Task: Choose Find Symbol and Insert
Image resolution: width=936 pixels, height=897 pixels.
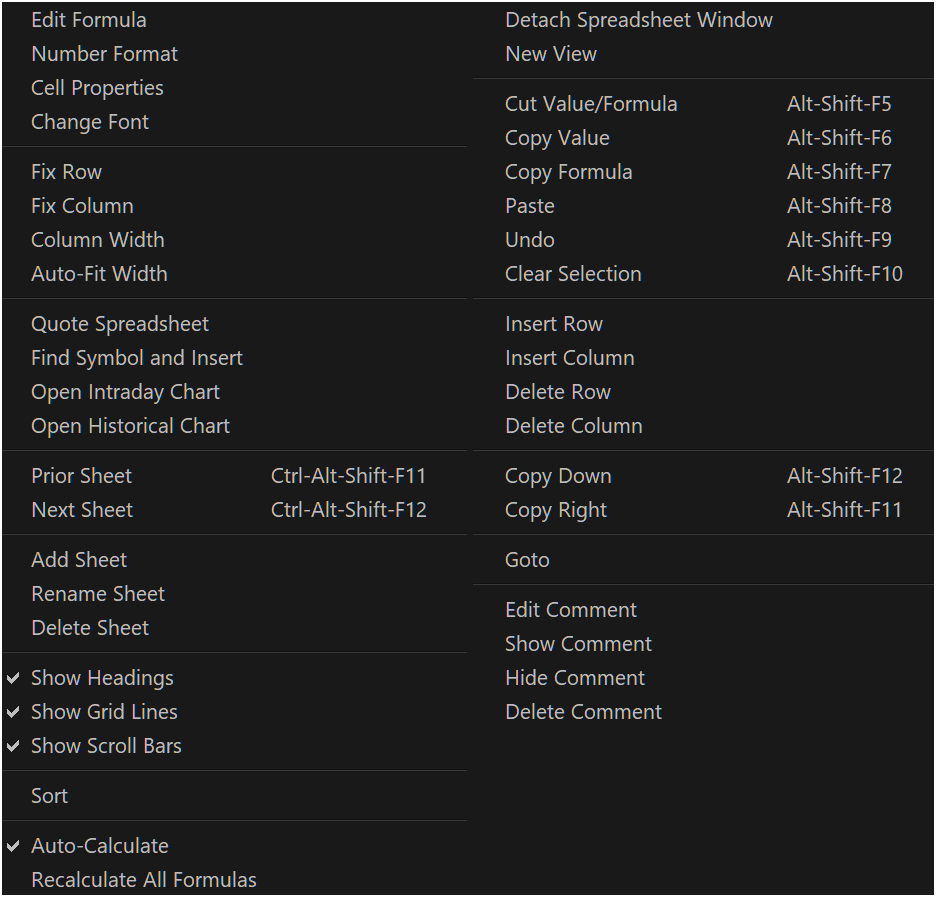Action: 137,358
